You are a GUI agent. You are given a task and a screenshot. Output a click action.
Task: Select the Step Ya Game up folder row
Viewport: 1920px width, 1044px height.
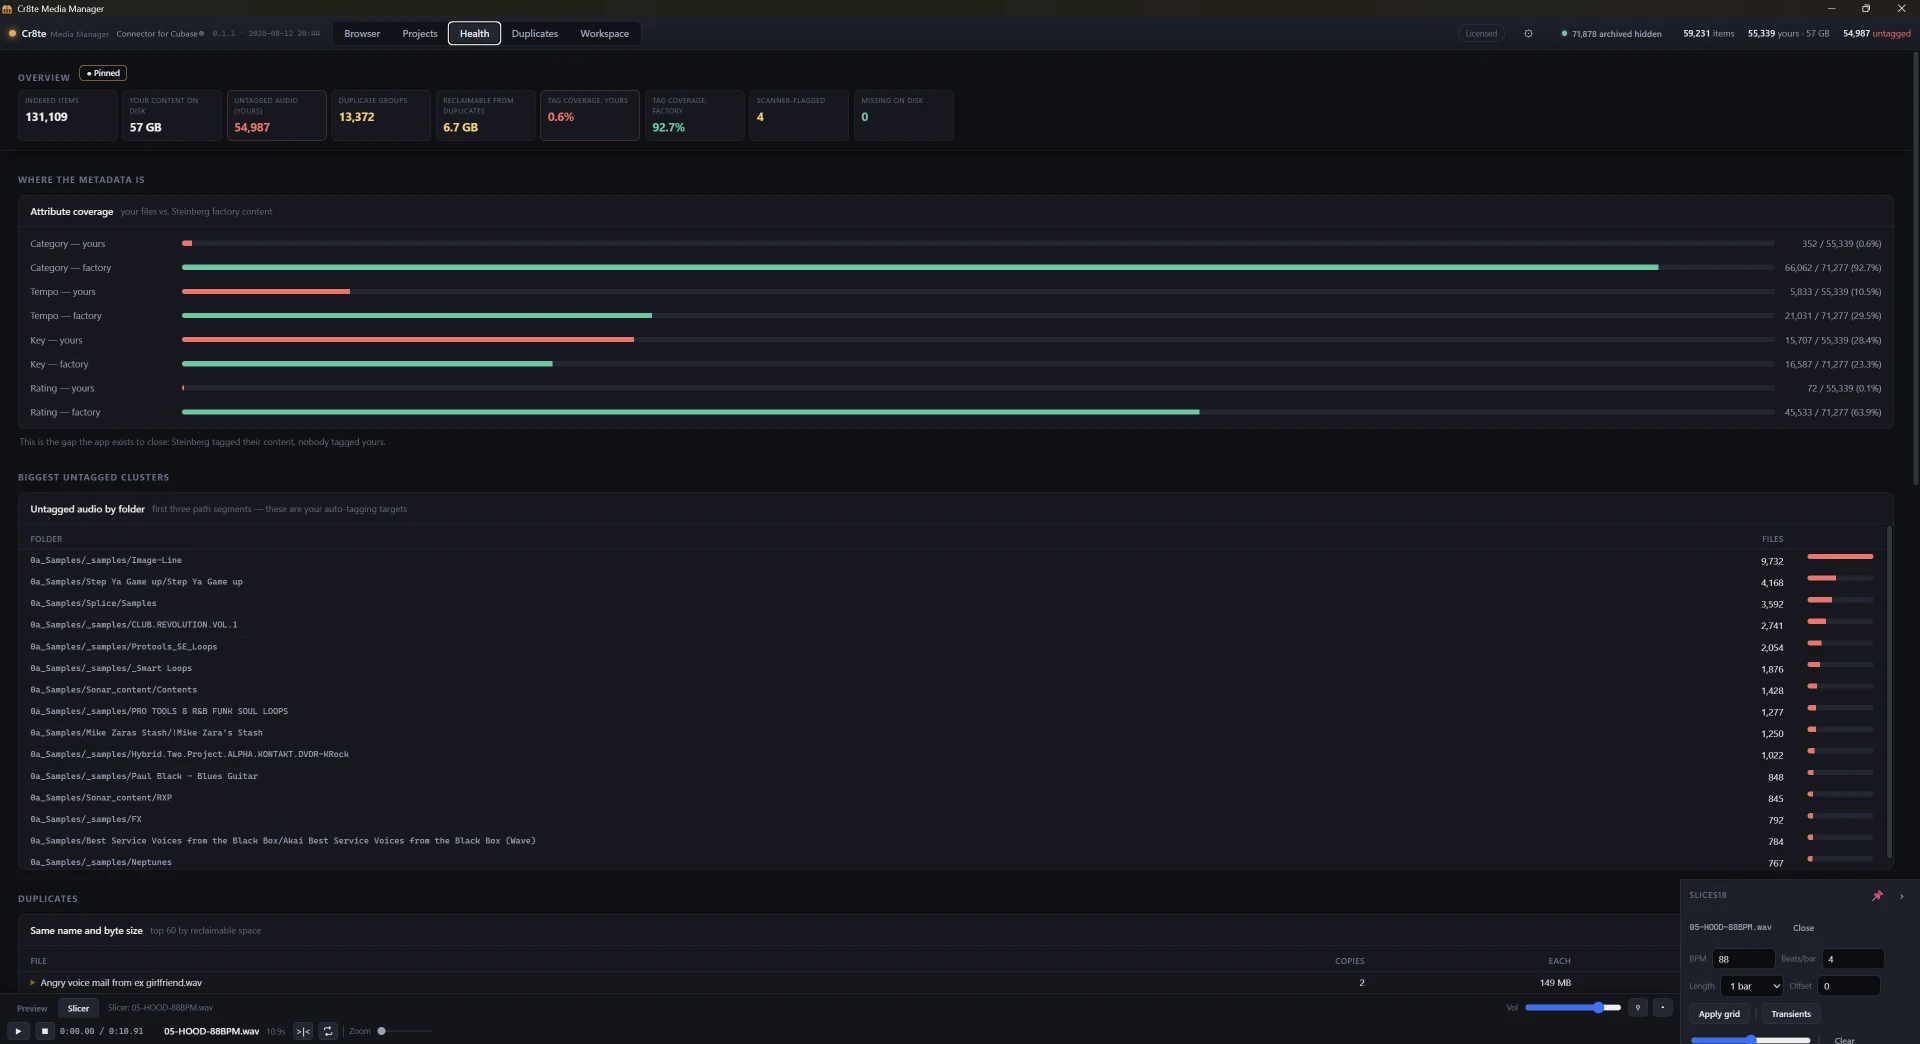[x=952, y=582]
